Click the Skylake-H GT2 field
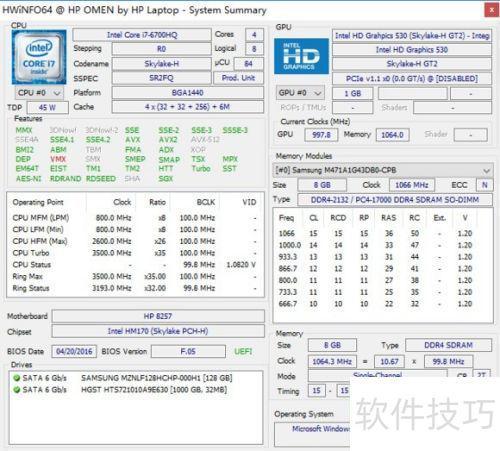 412,64
